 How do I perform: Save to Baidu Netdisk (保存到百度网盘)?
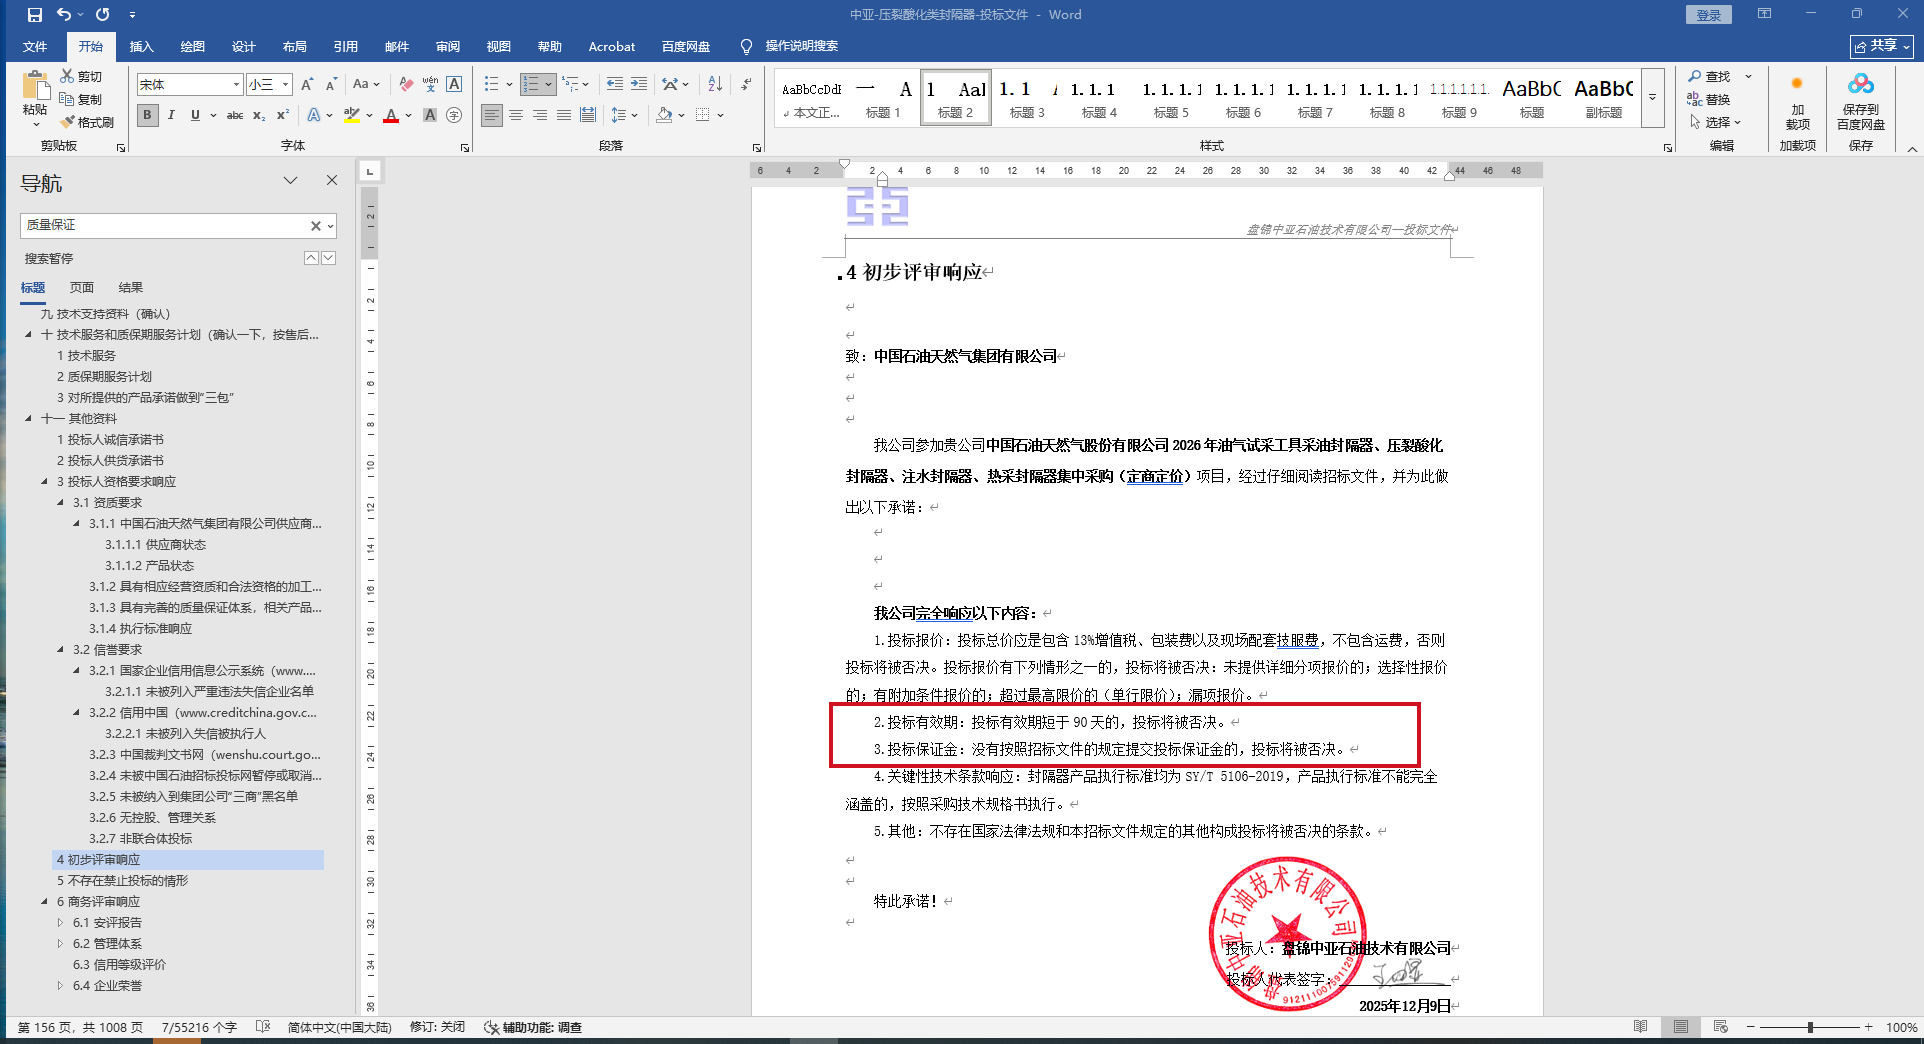(1860, 102)
